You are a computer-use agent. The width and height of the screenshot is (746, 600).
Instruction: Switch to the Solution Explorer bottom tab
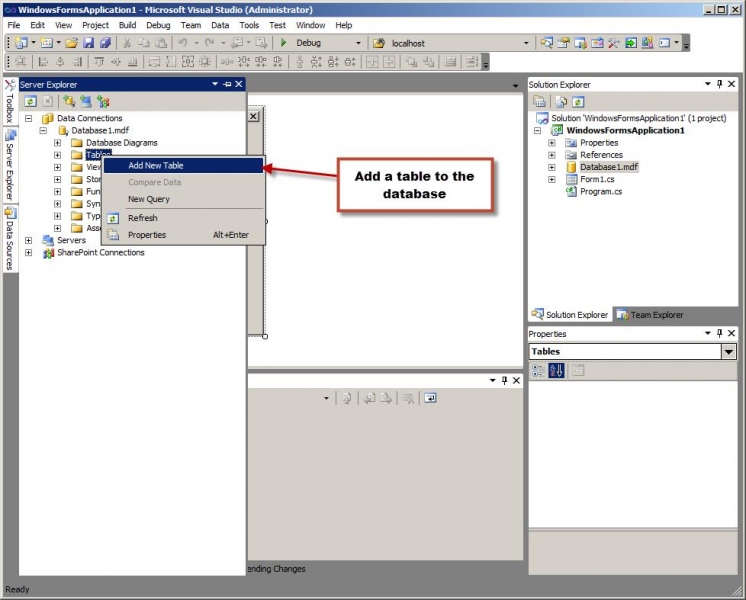point(570,315)
